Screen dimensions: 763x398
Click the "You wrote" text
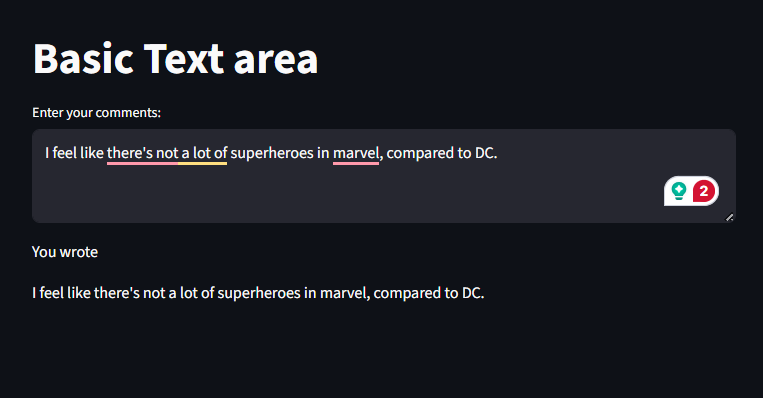point(65,252)
